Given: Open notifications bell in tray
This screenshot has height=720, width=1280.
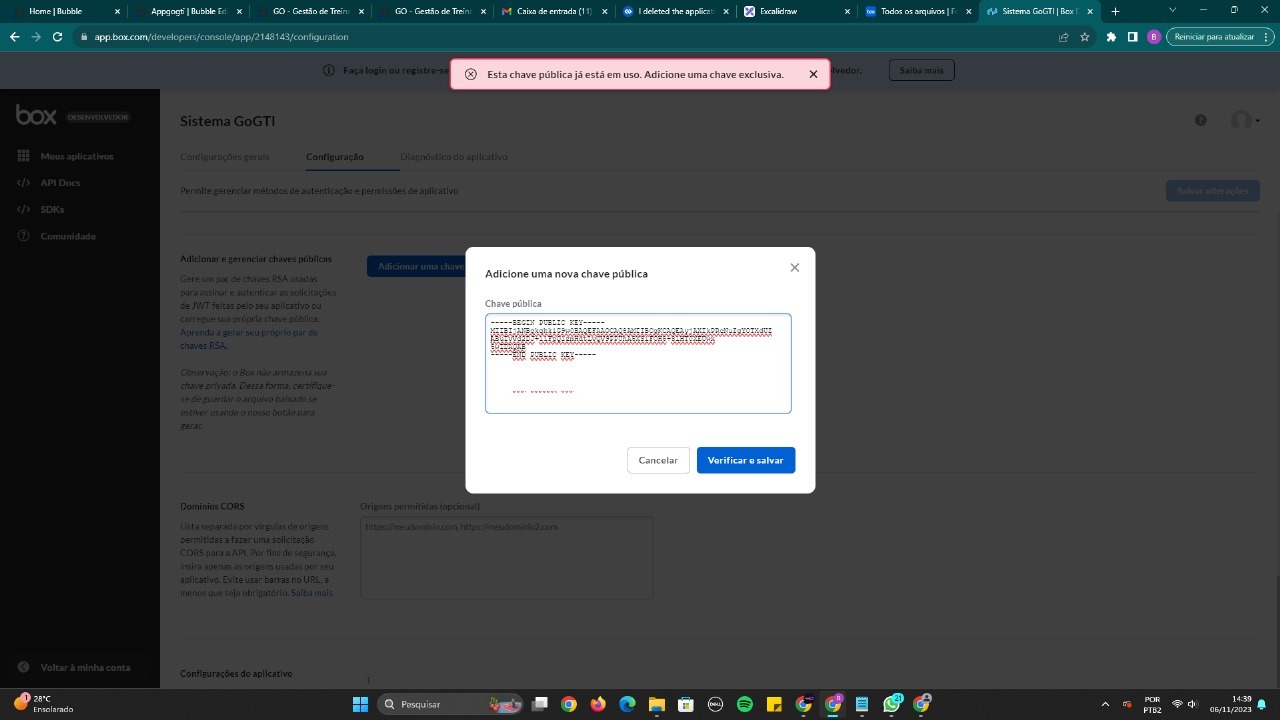Looking at the screenshot, I should pos(1262,704).
